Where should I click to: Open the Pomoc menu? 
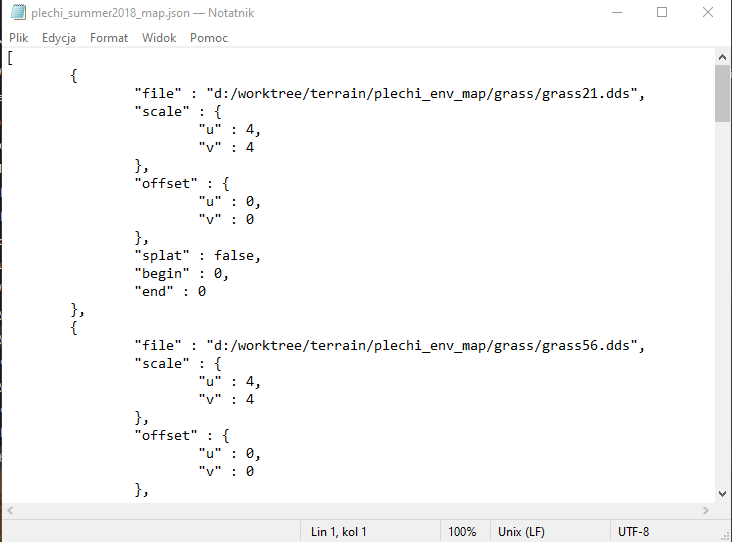click(207, 38)
